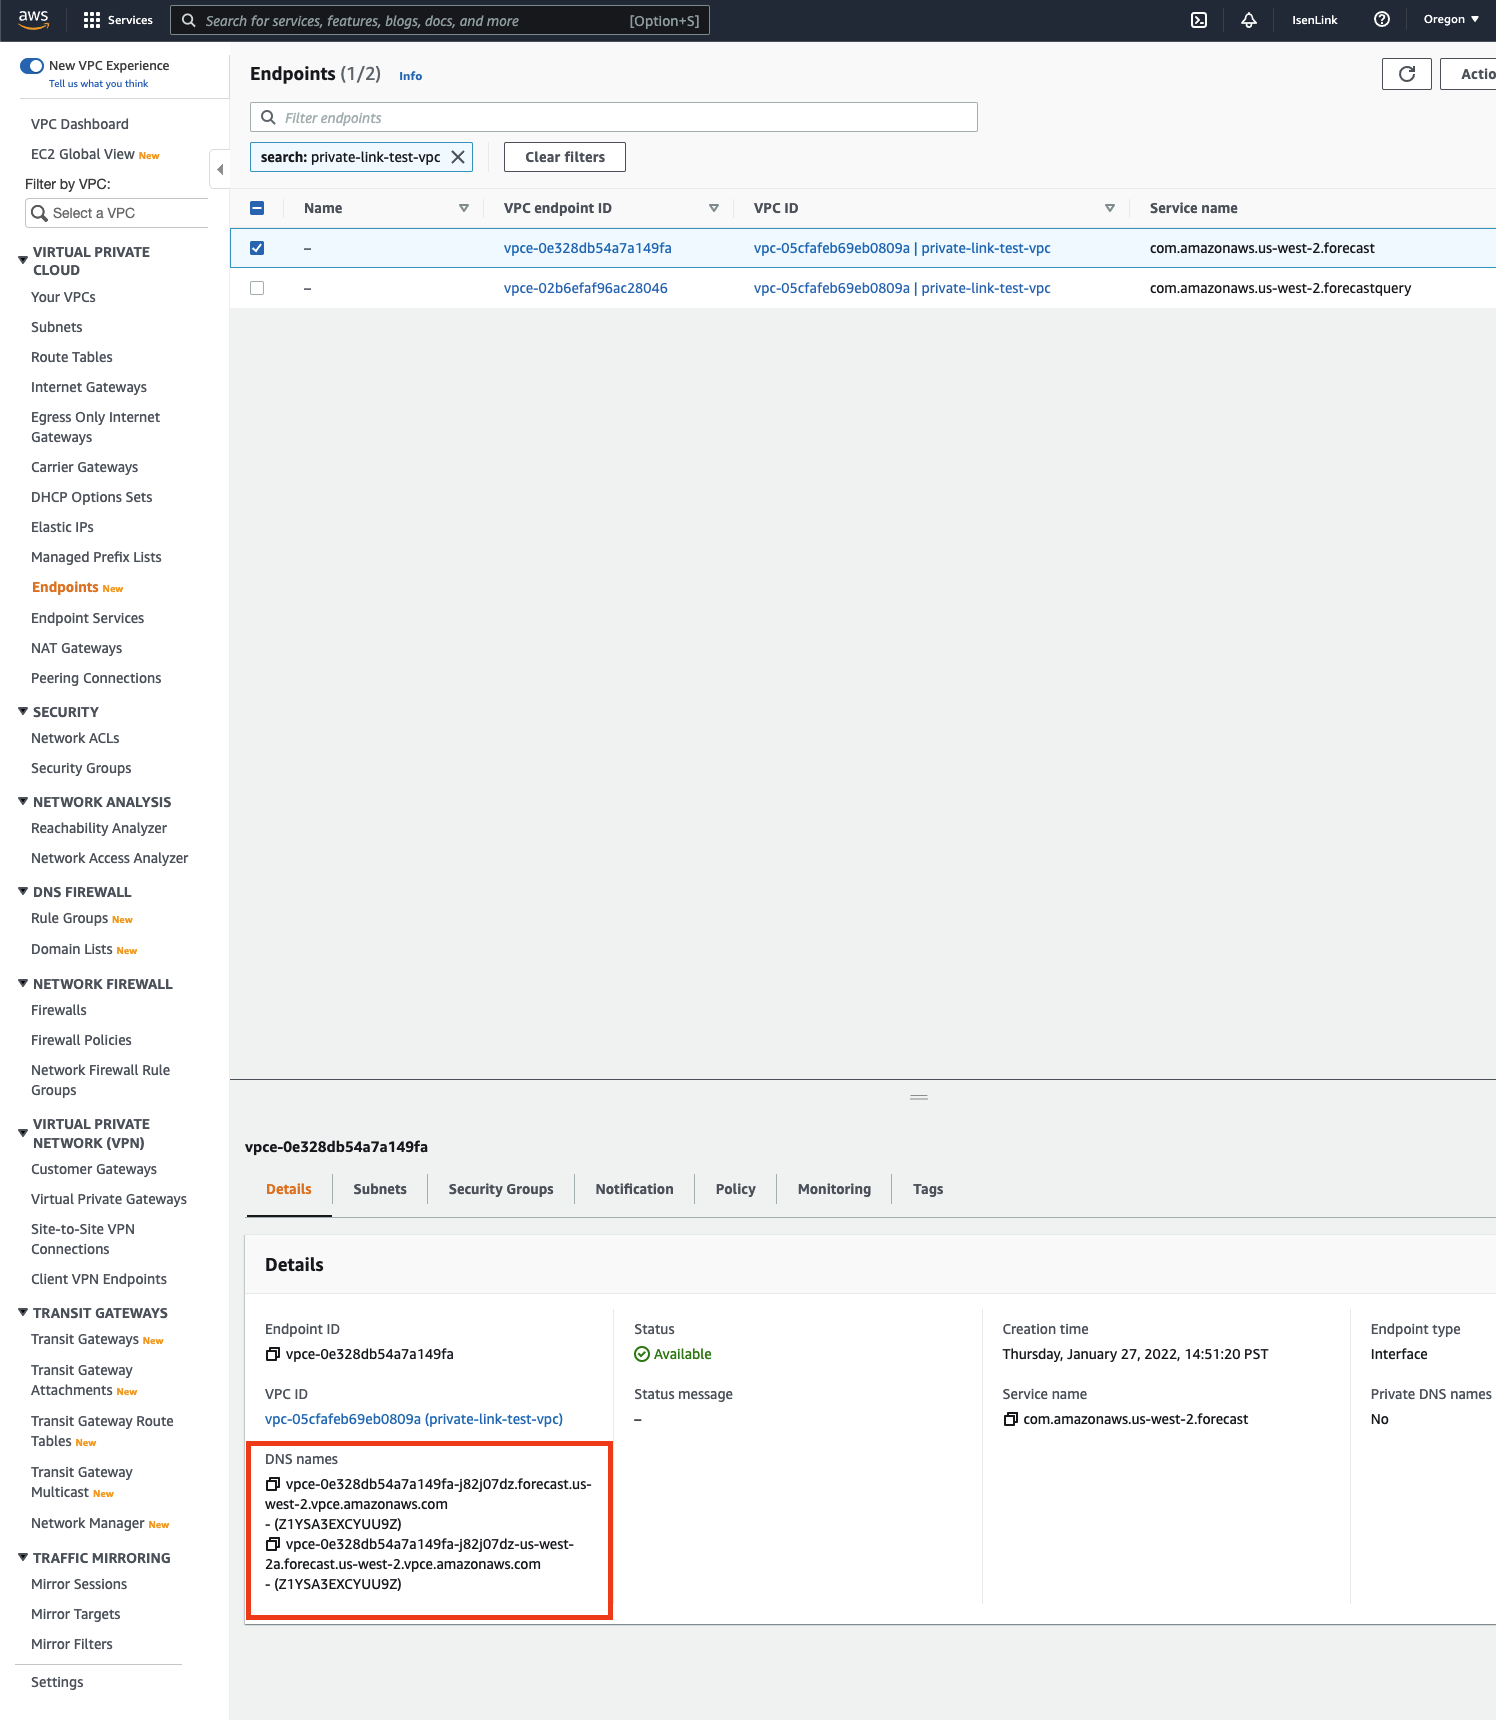Open endpoint link vpce-02b6efaf96ac28046

click(x=586, y=288)
